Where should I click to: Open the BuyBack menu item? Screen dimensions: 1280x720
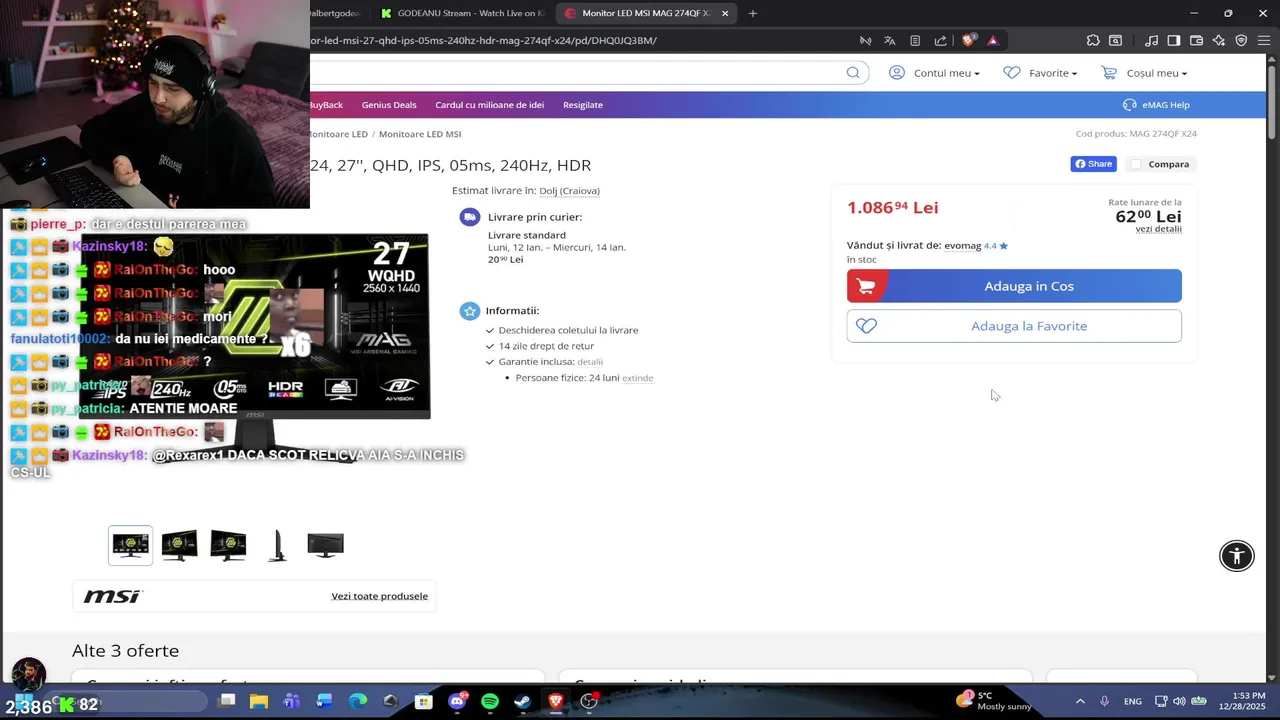coord(326,105)
